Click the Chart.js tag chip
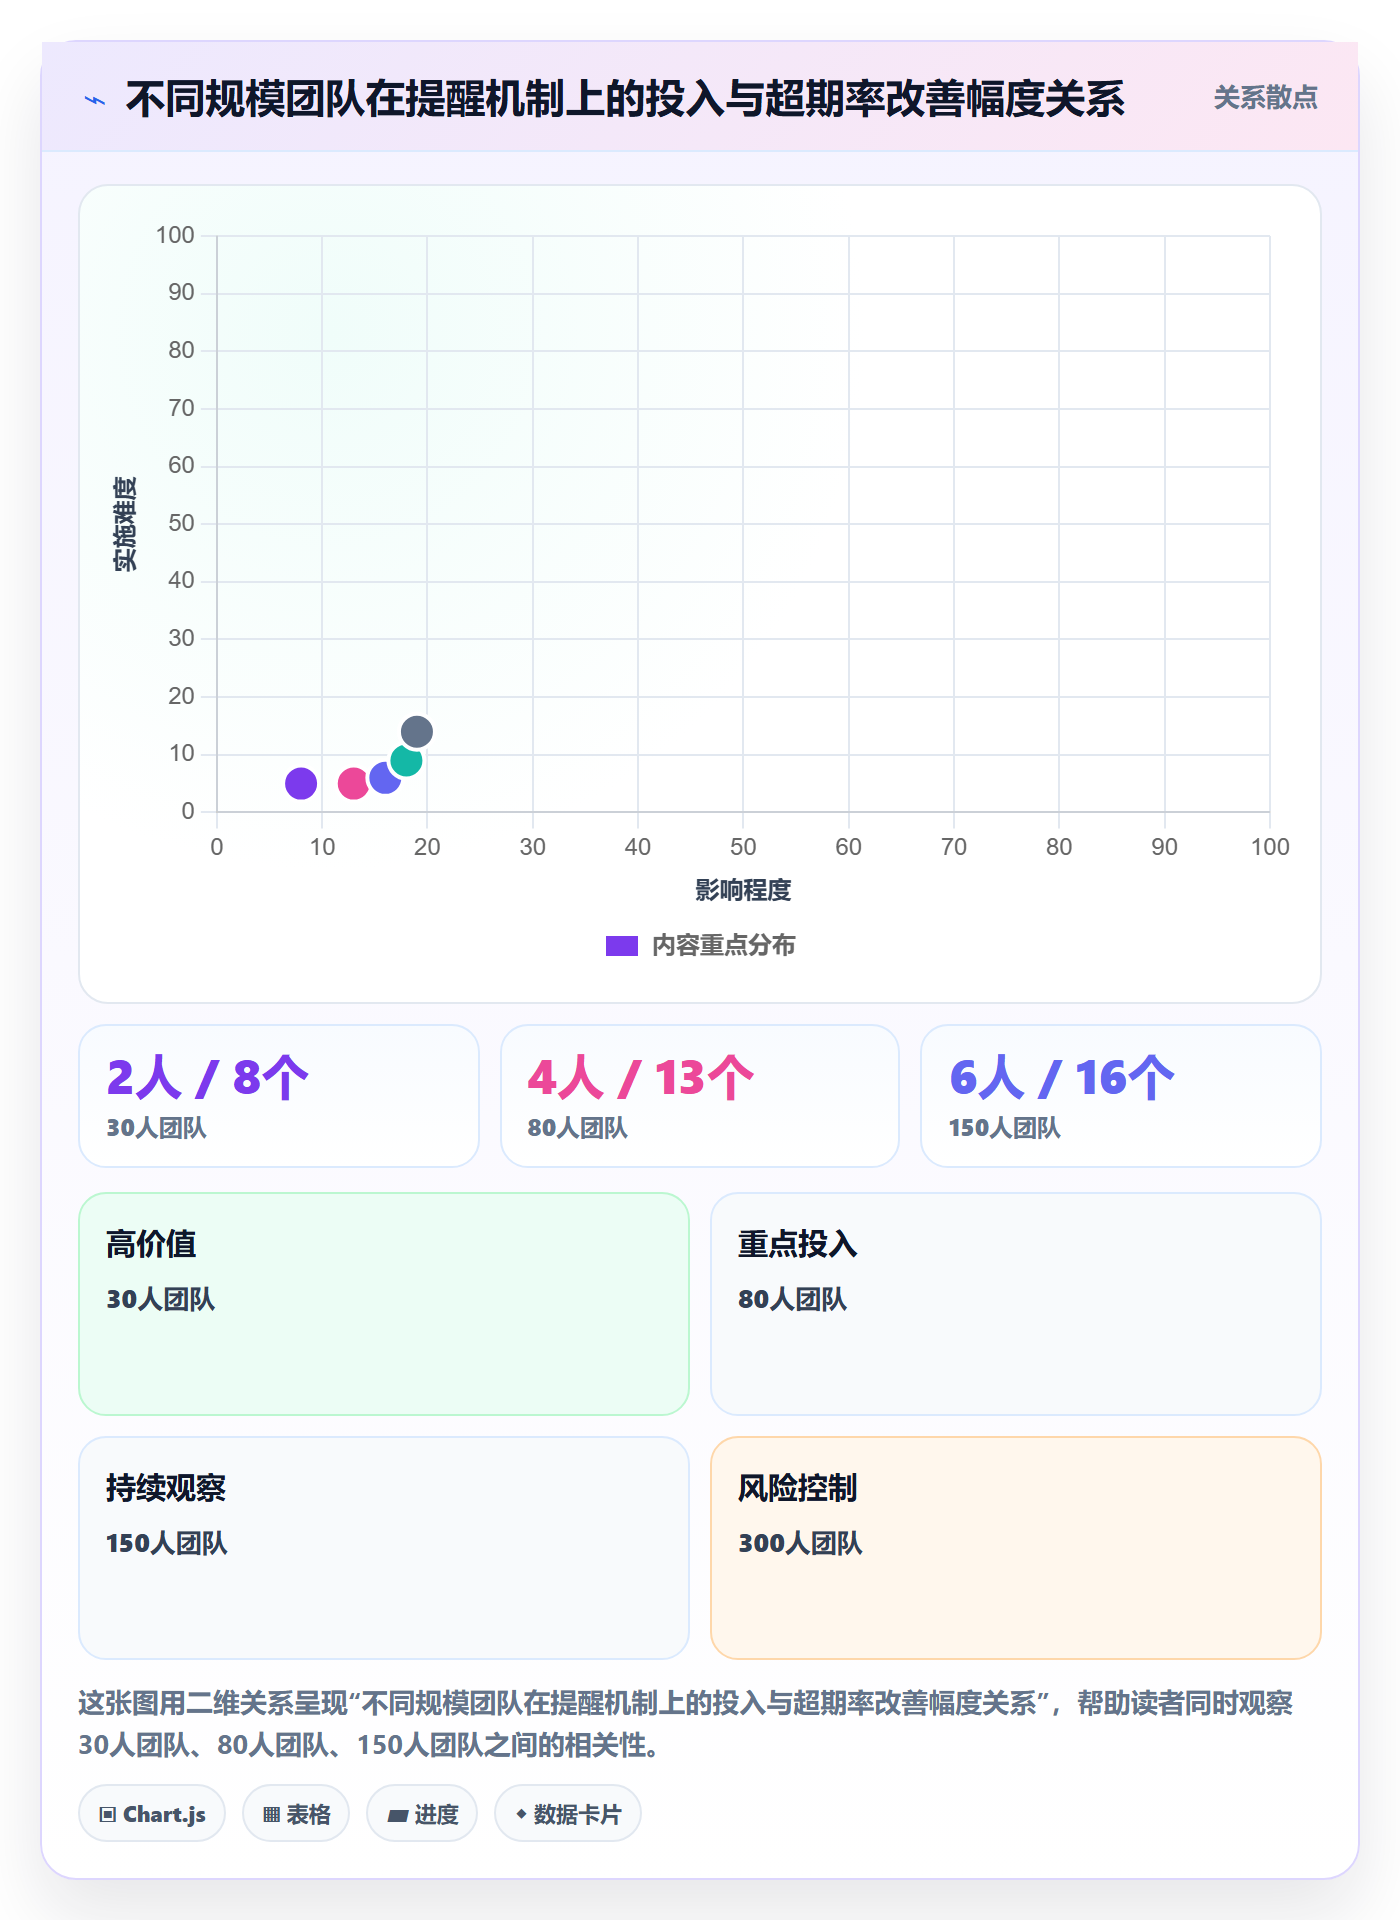1400x1920 pixels. (152, 1814)
